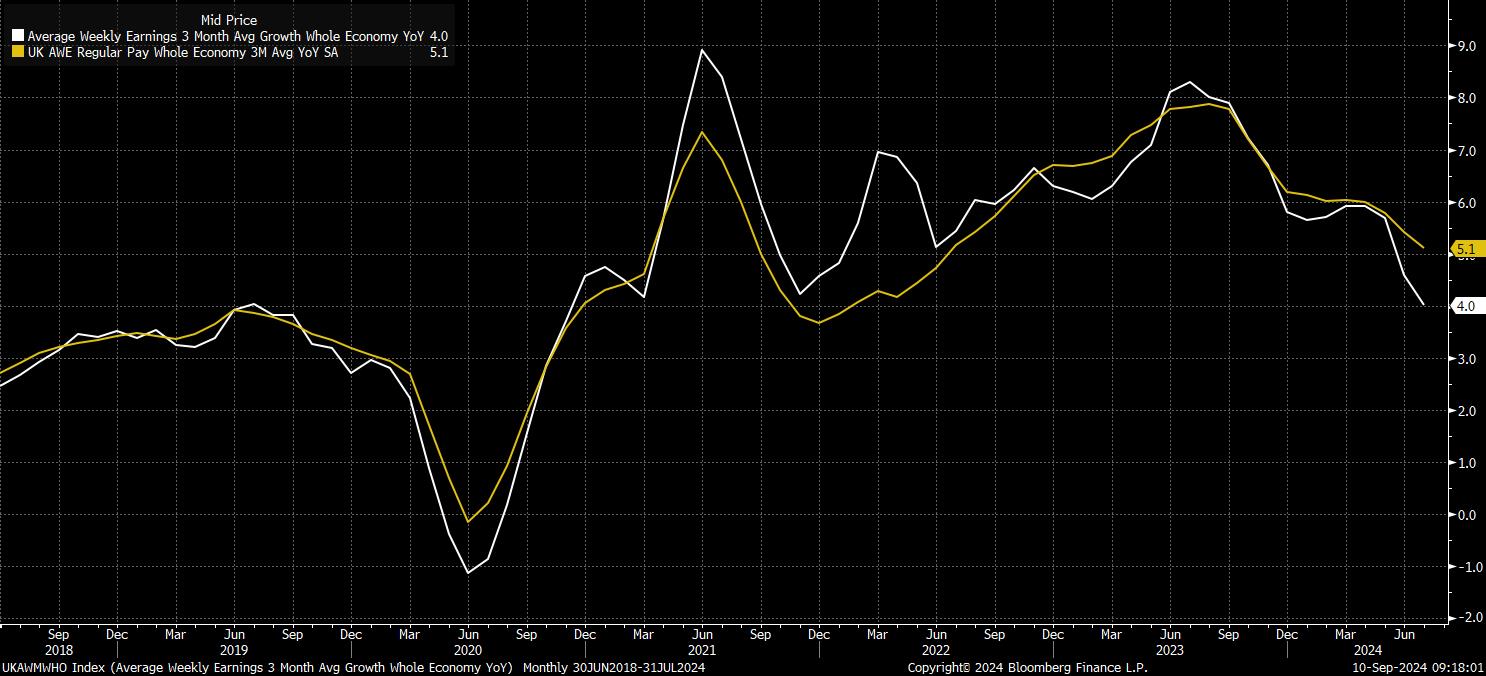This screenshot has height=676, width=1486.
Task: Click the 3.0 y-axis label
Action: pyautogui.click(x=1466, y=359)
